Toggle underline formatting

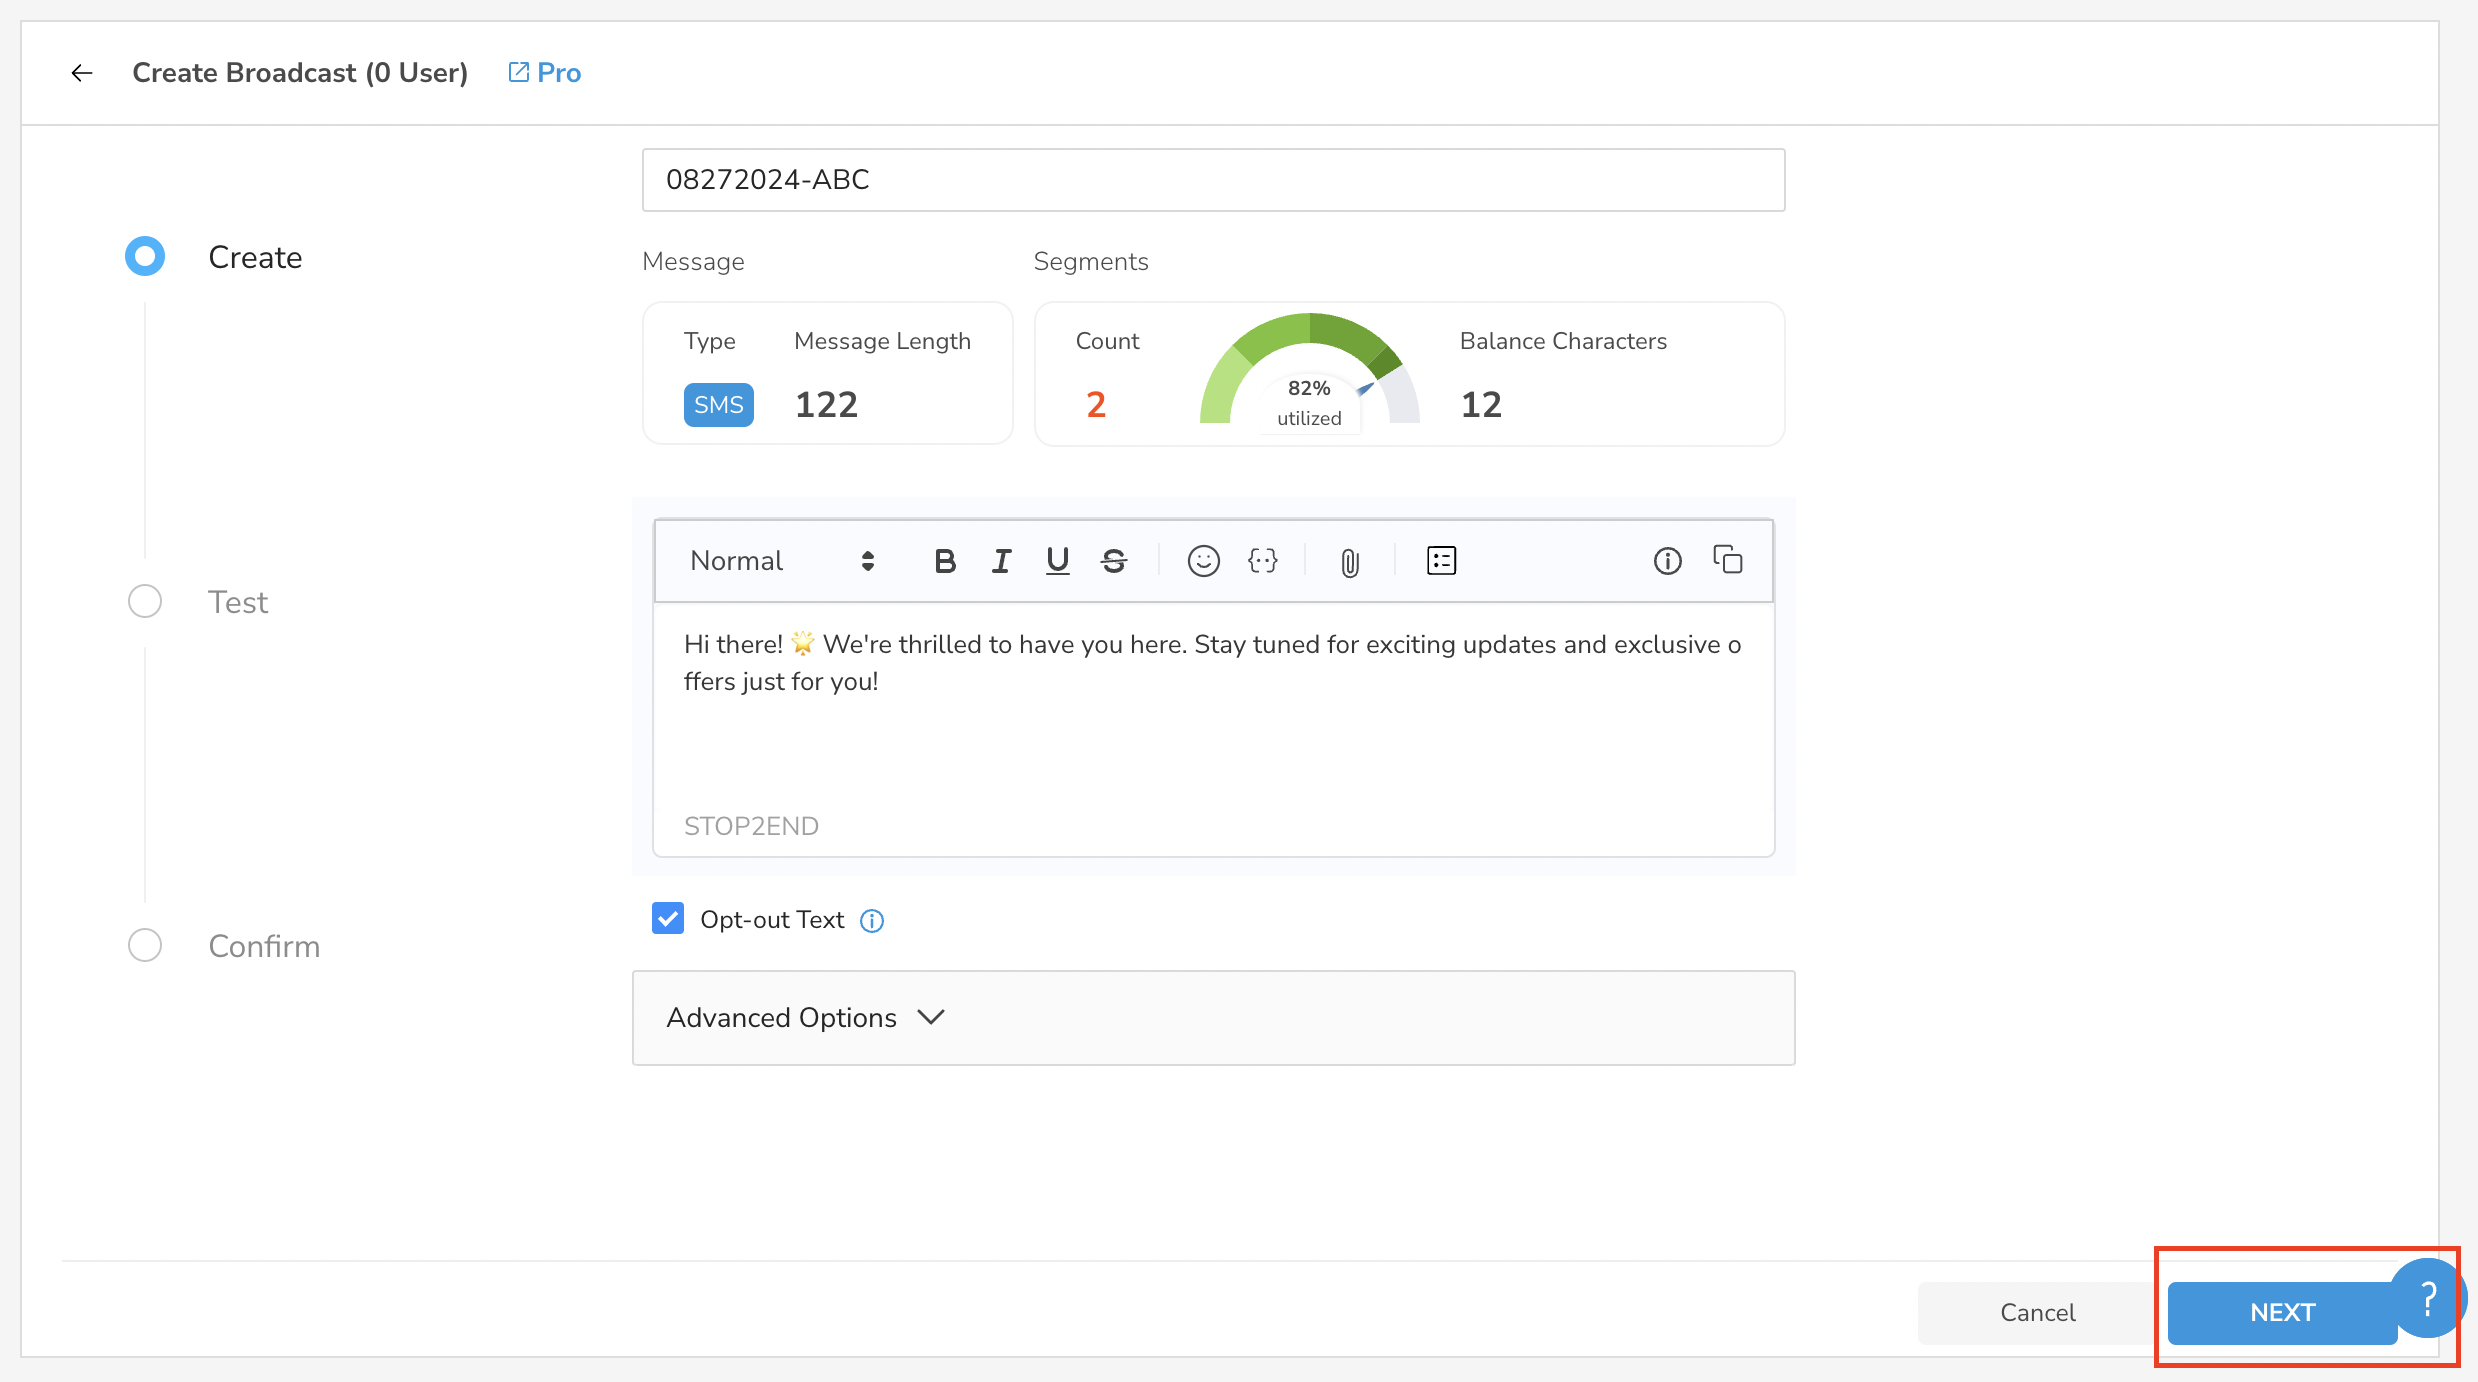click(x=1057, y=561)
